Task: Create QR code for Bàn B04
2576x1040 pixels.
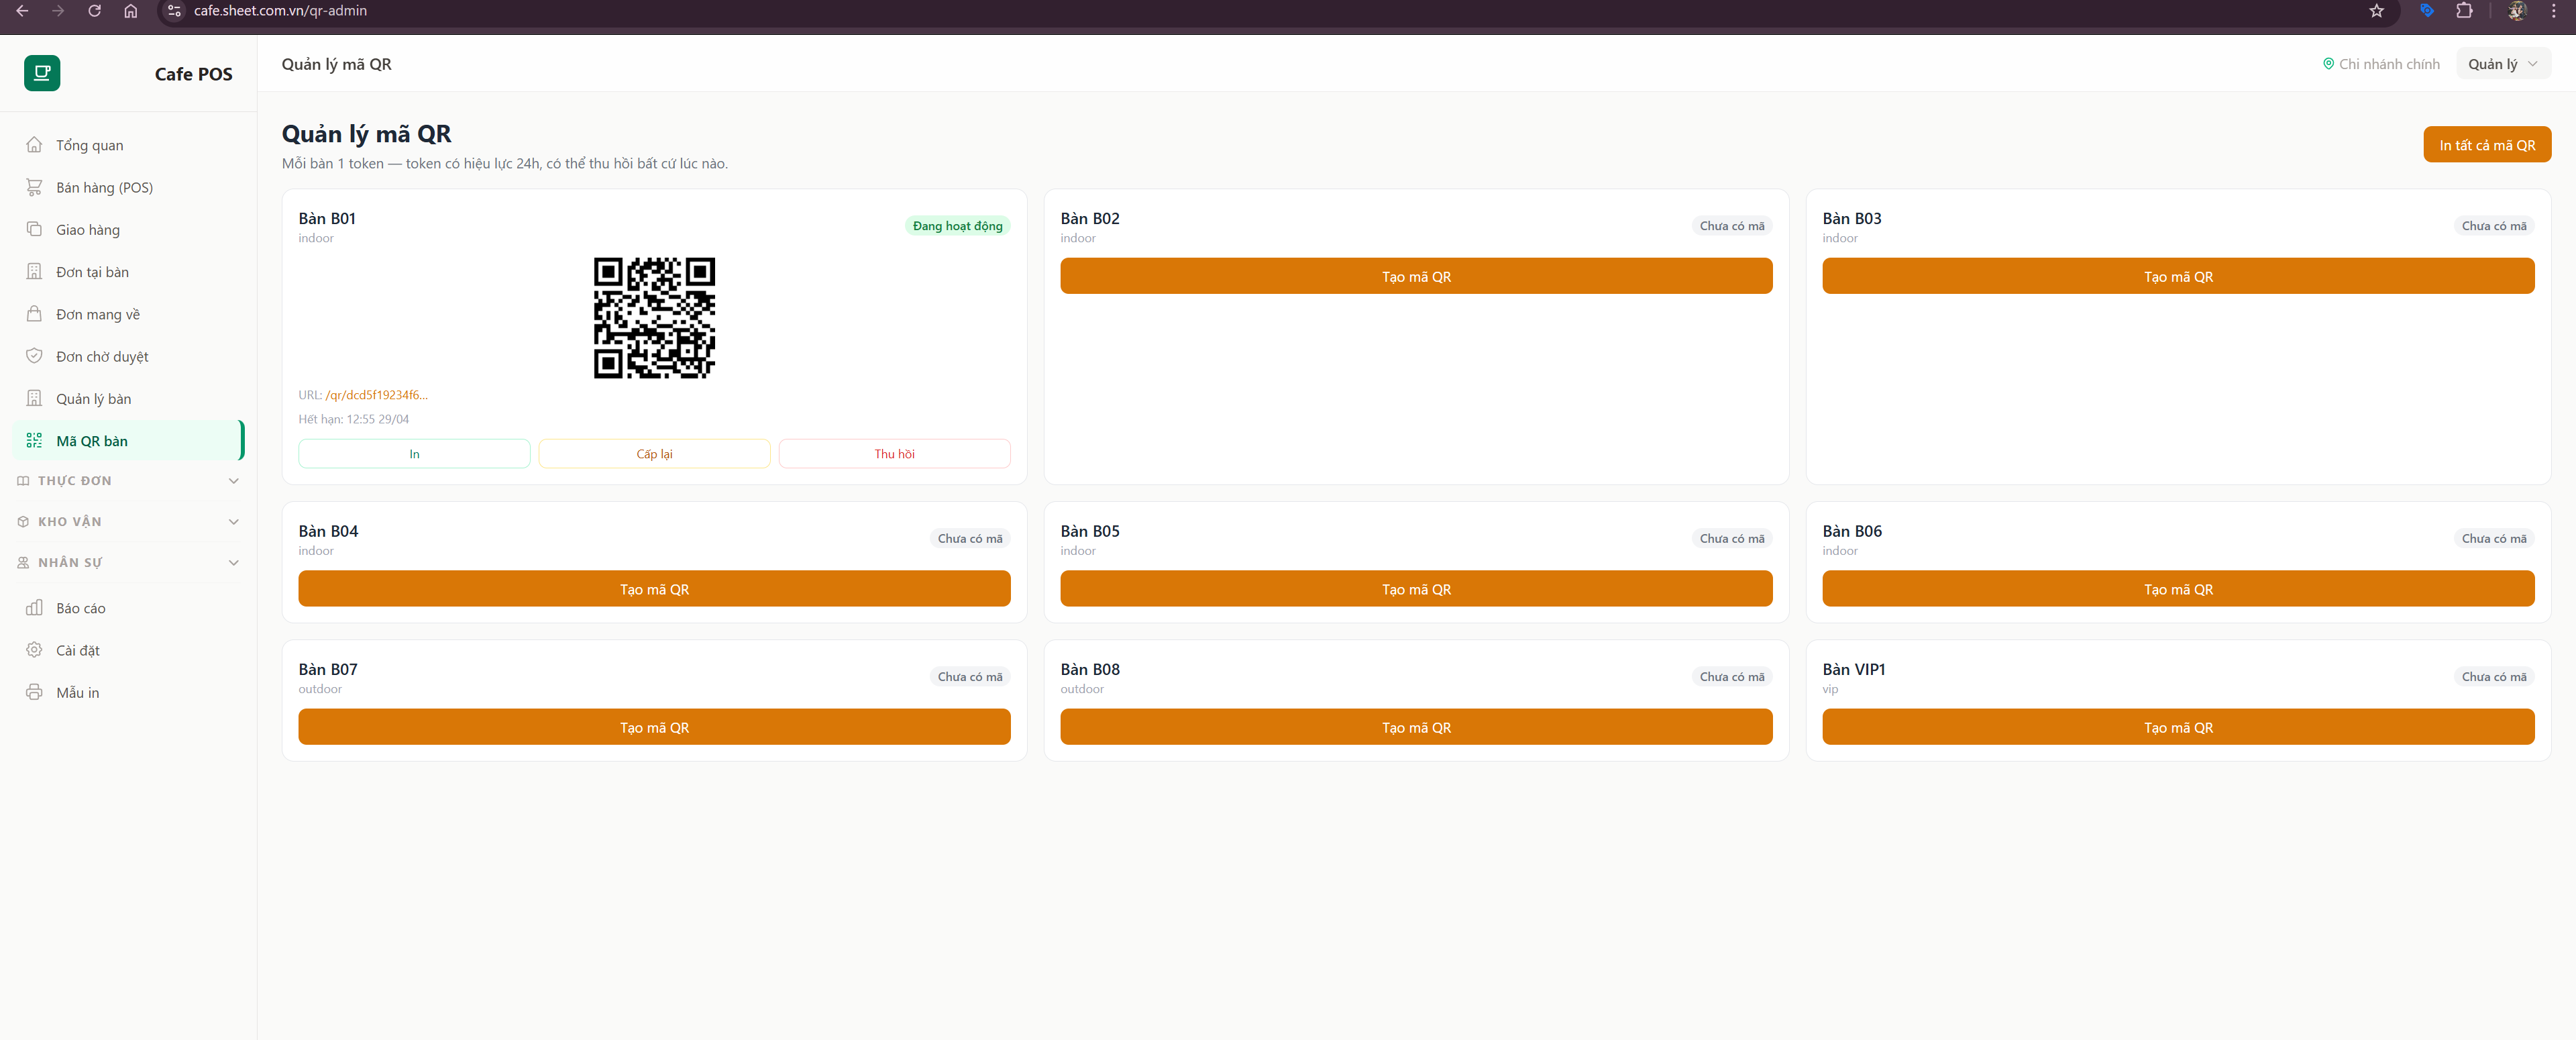Action: (x=654, y=588)
